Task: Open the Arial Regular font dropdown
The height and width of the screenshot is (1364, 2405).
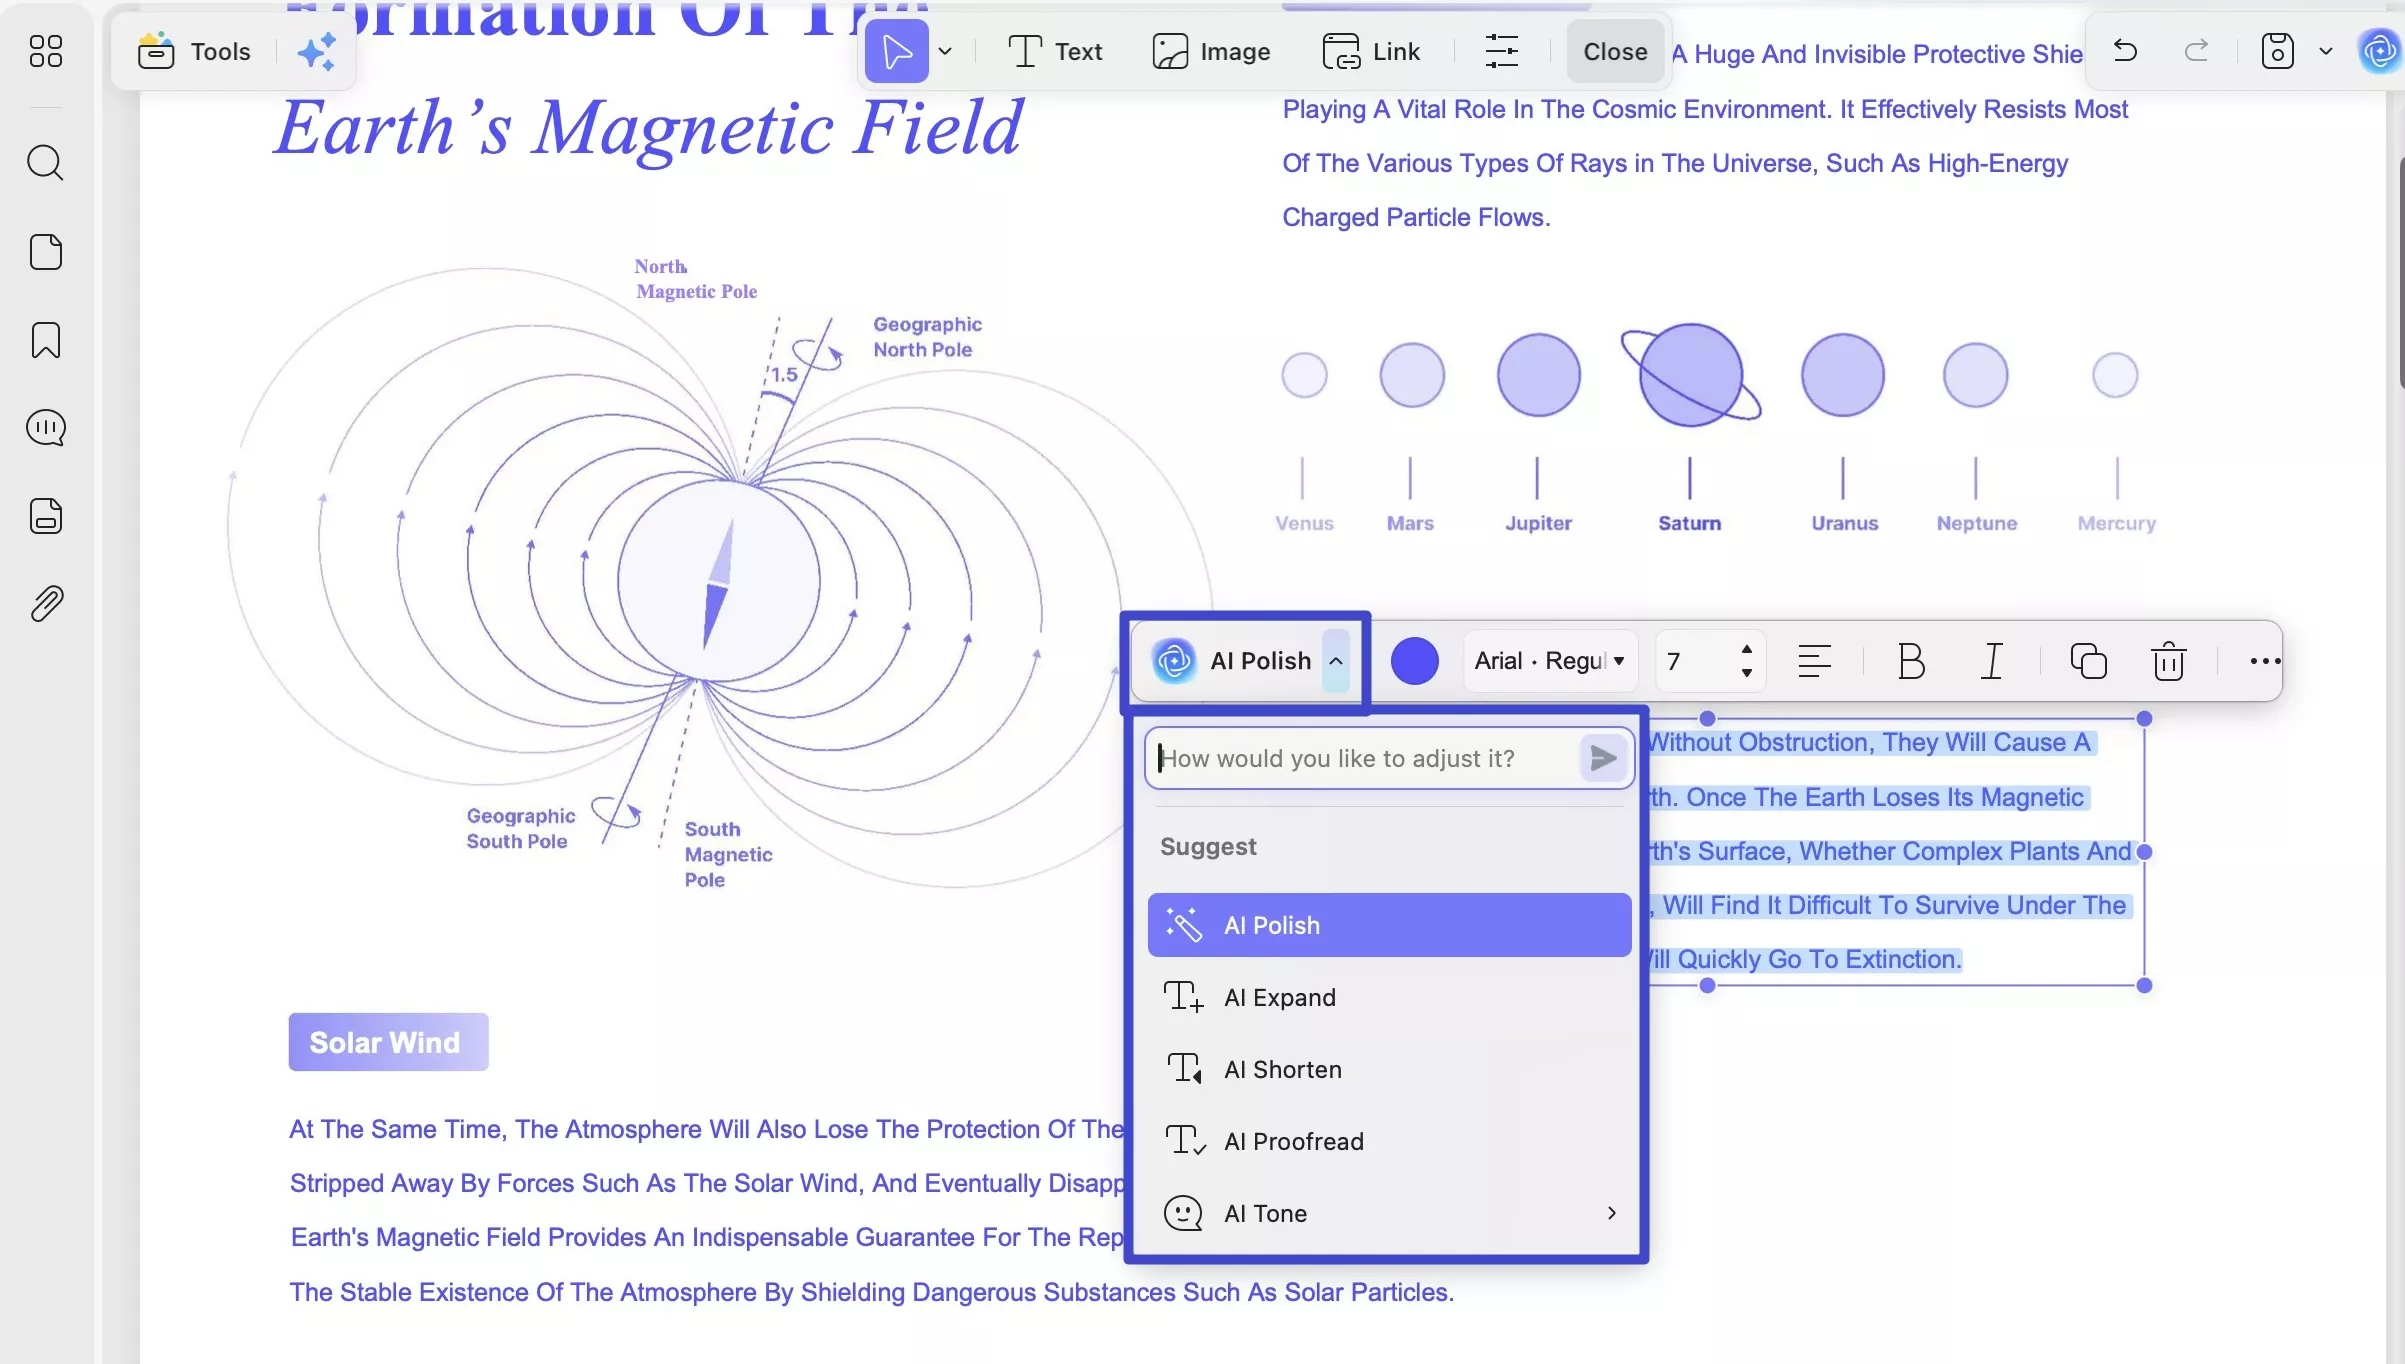Action: pos(1549,661)
